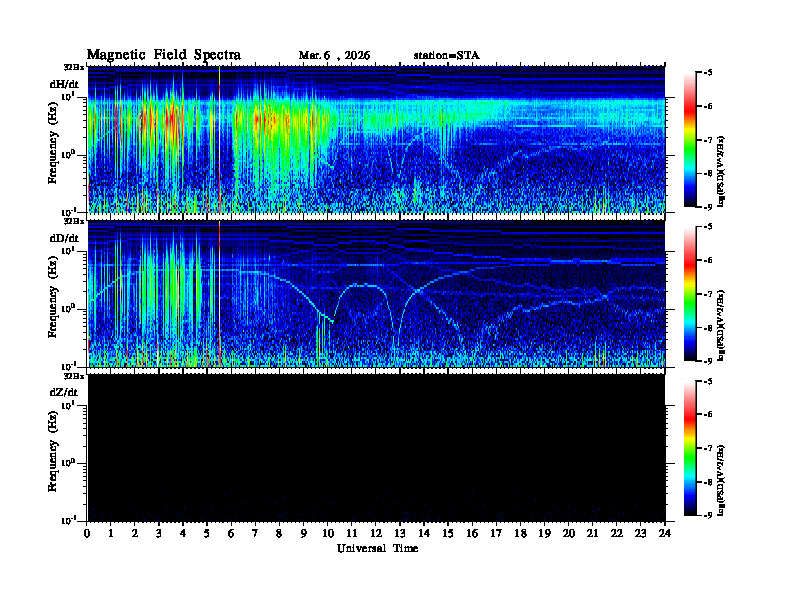This screenshot has height=612, width=792.
Task: Click hour tick label 8 on time axis
Action: pyautogui.click(x=279, y=534)
